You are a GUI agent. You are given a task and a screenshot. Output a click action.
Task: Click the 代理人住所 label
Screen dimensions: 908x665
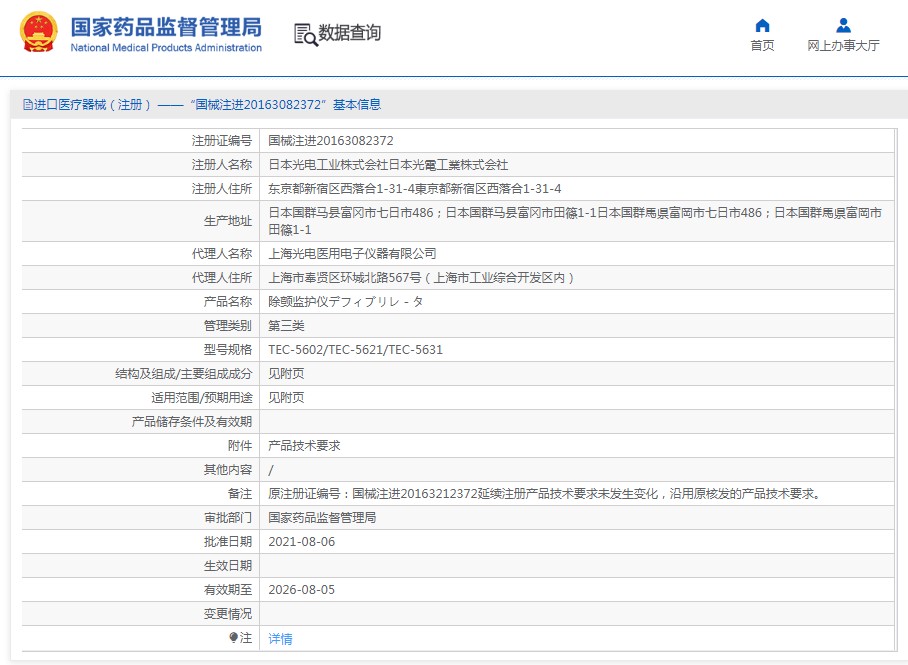pyautogui.click(x=222, y=277)
